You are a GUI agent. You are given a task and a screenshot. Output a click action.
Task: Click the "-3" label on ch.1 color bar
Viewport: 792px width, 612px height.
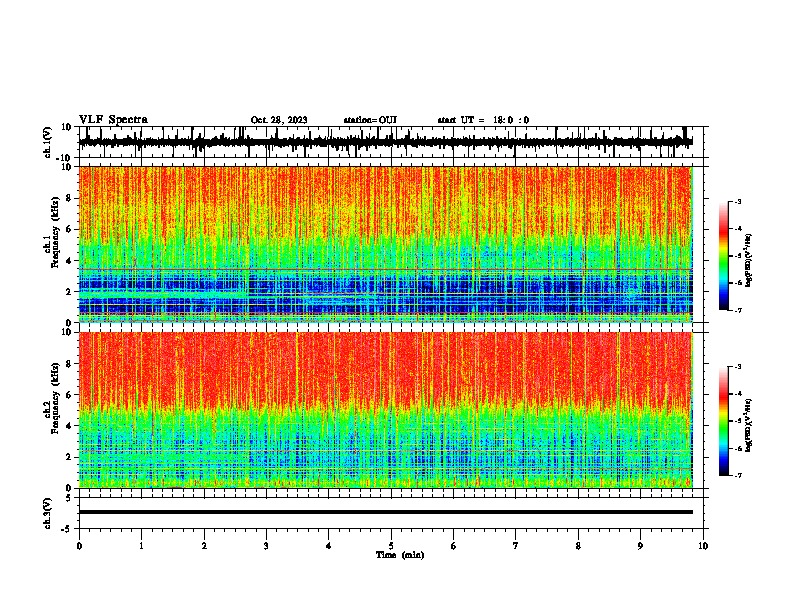(x=737, y=201)
